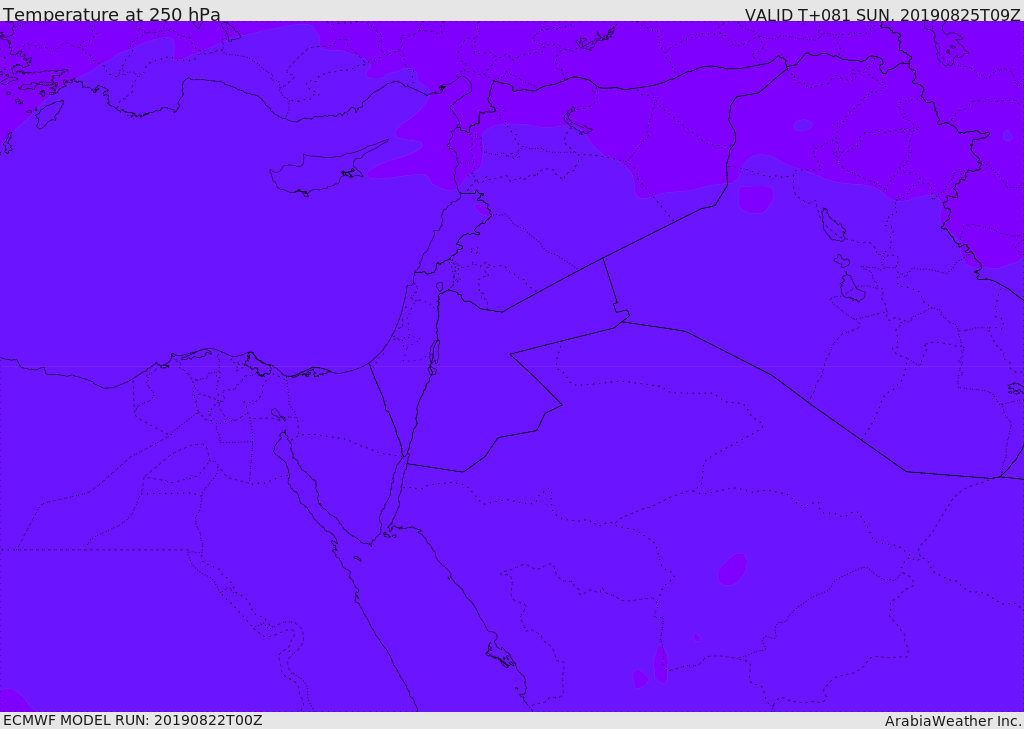Viewport: 1024px width, 729px height.
Task: Click the 'Temperature at 250 hPa' title
Action: click(112, 14)
